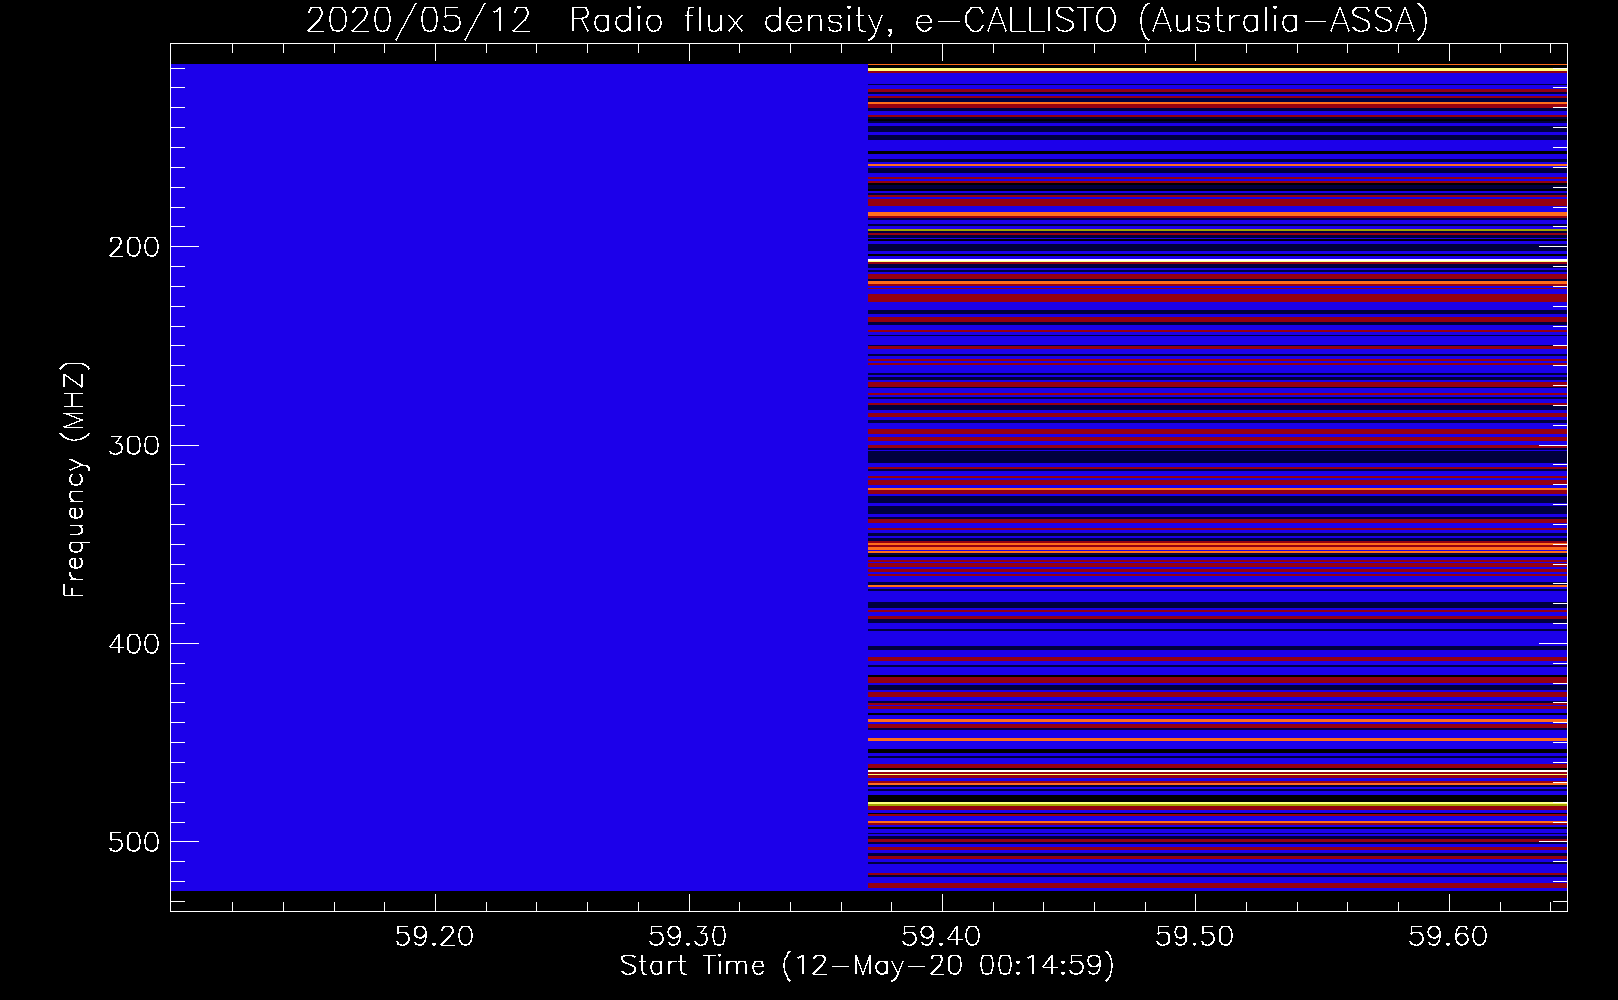Image resolution: width=1618 pixels, height=1000 pixels.
Task: Click the date "2020/05/12" in the title
Action: (x=418, y=21)
